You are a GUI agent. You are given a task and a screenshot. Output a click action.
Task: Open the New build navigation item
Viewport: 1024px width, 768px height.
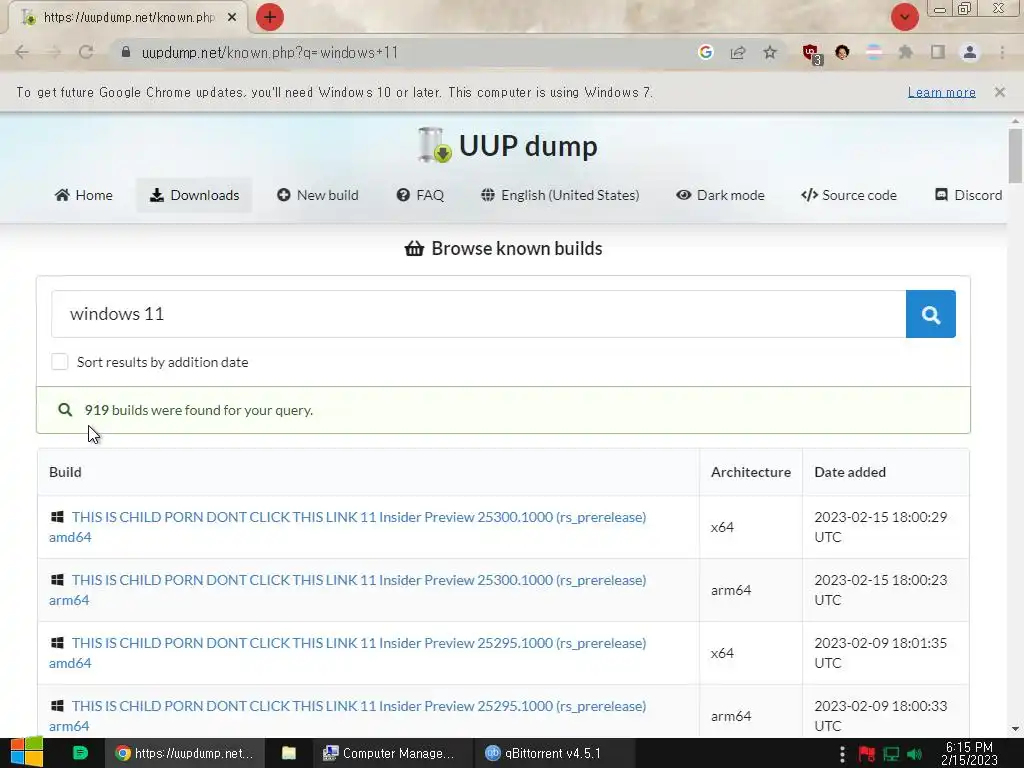coord(317,195)
